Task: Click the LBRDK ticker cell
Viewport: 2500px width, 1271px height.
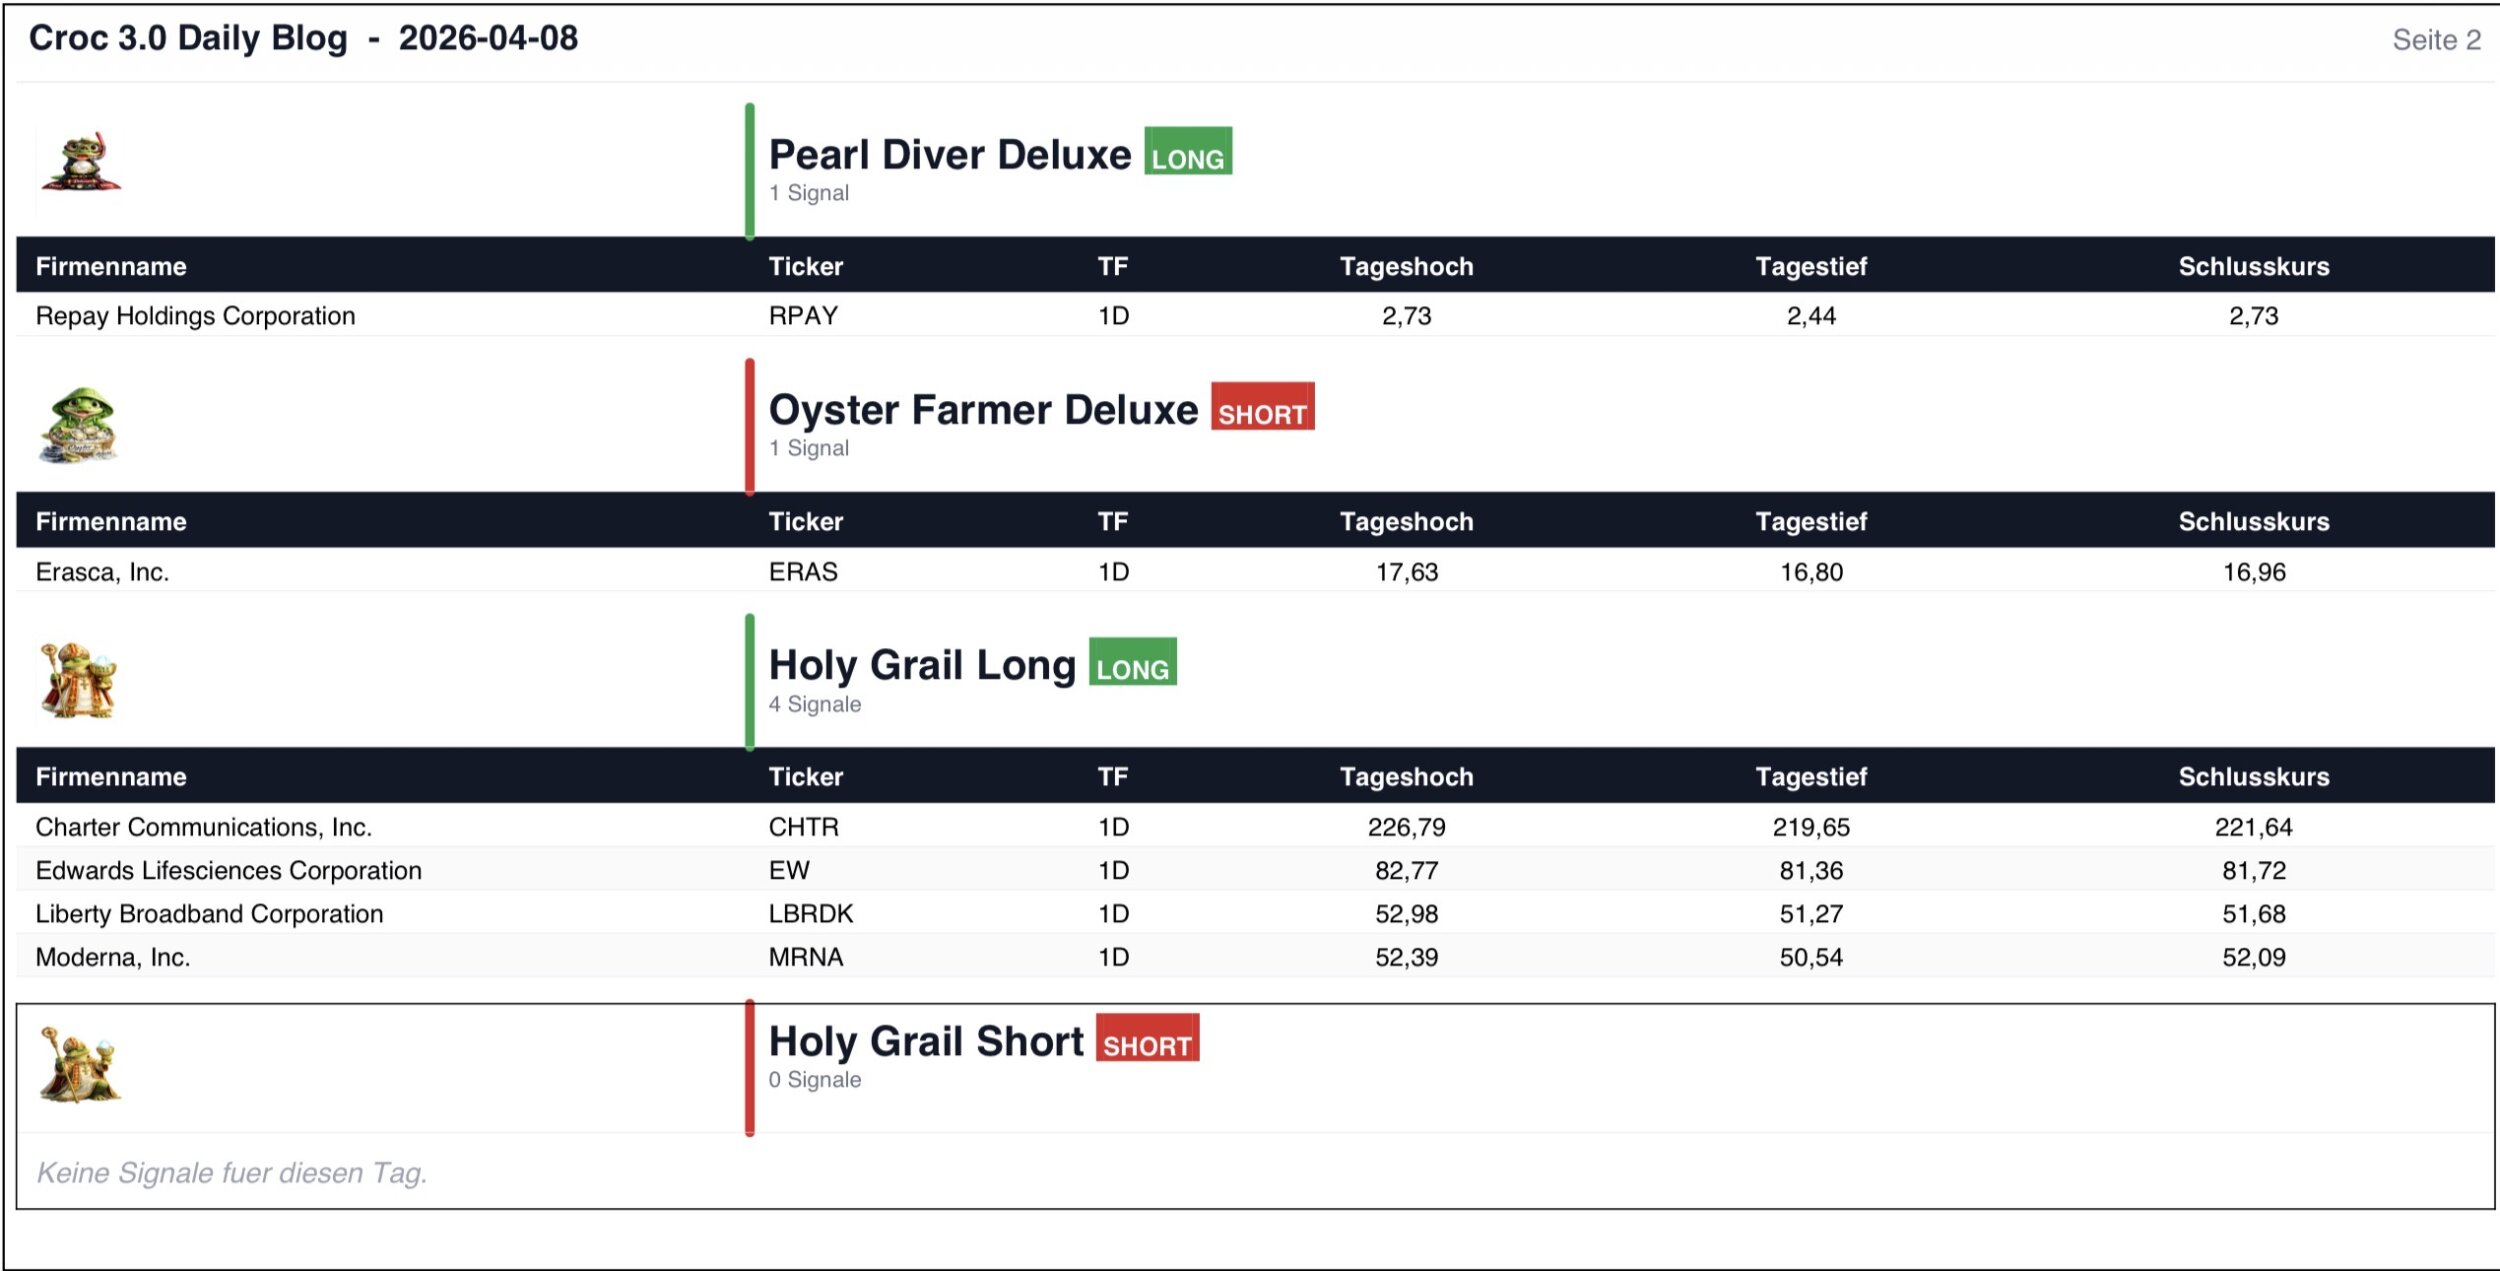Action: (x=811, y=914)
